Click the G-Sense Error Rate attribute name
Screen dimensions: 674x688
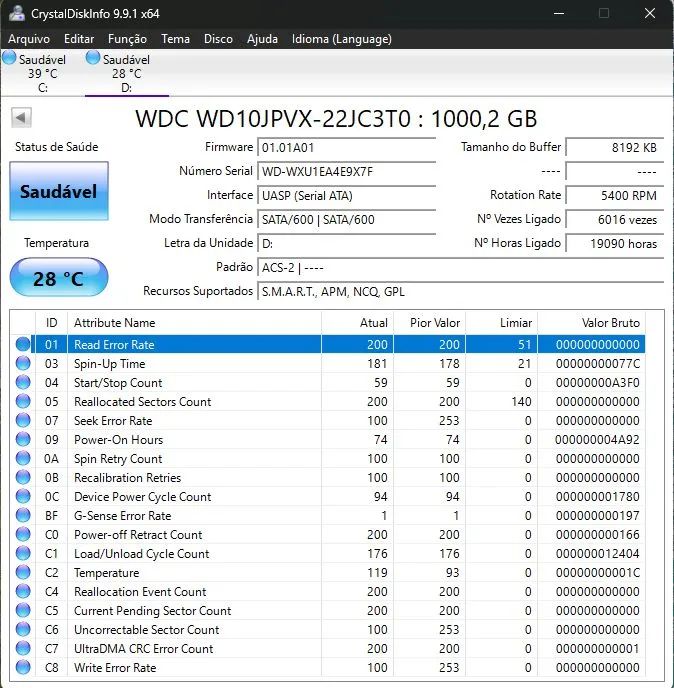[122, 516]
